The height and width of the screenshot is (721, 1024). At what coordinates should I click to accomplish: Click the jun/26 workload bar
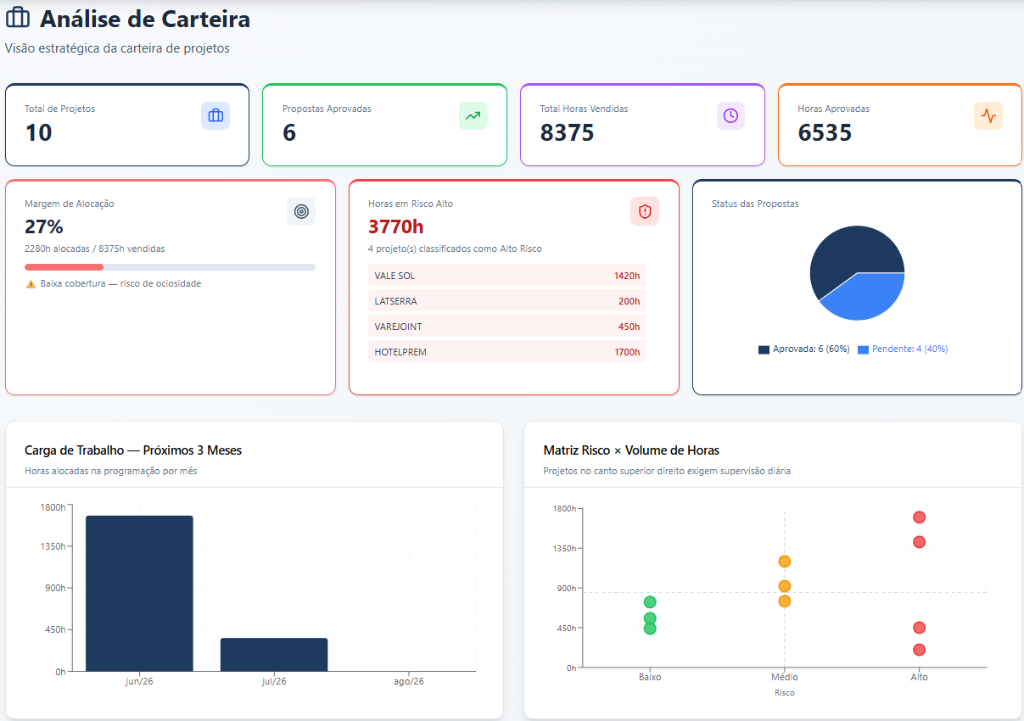tap(139, 593)
